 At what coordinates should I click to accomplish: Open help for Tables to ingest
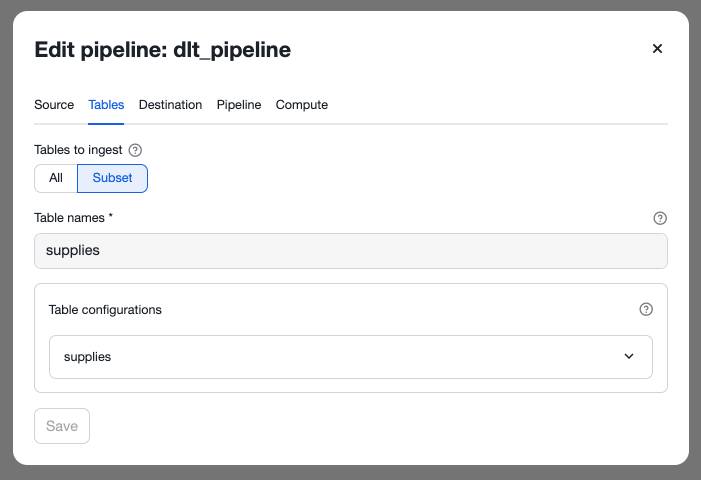click(136, 150)
